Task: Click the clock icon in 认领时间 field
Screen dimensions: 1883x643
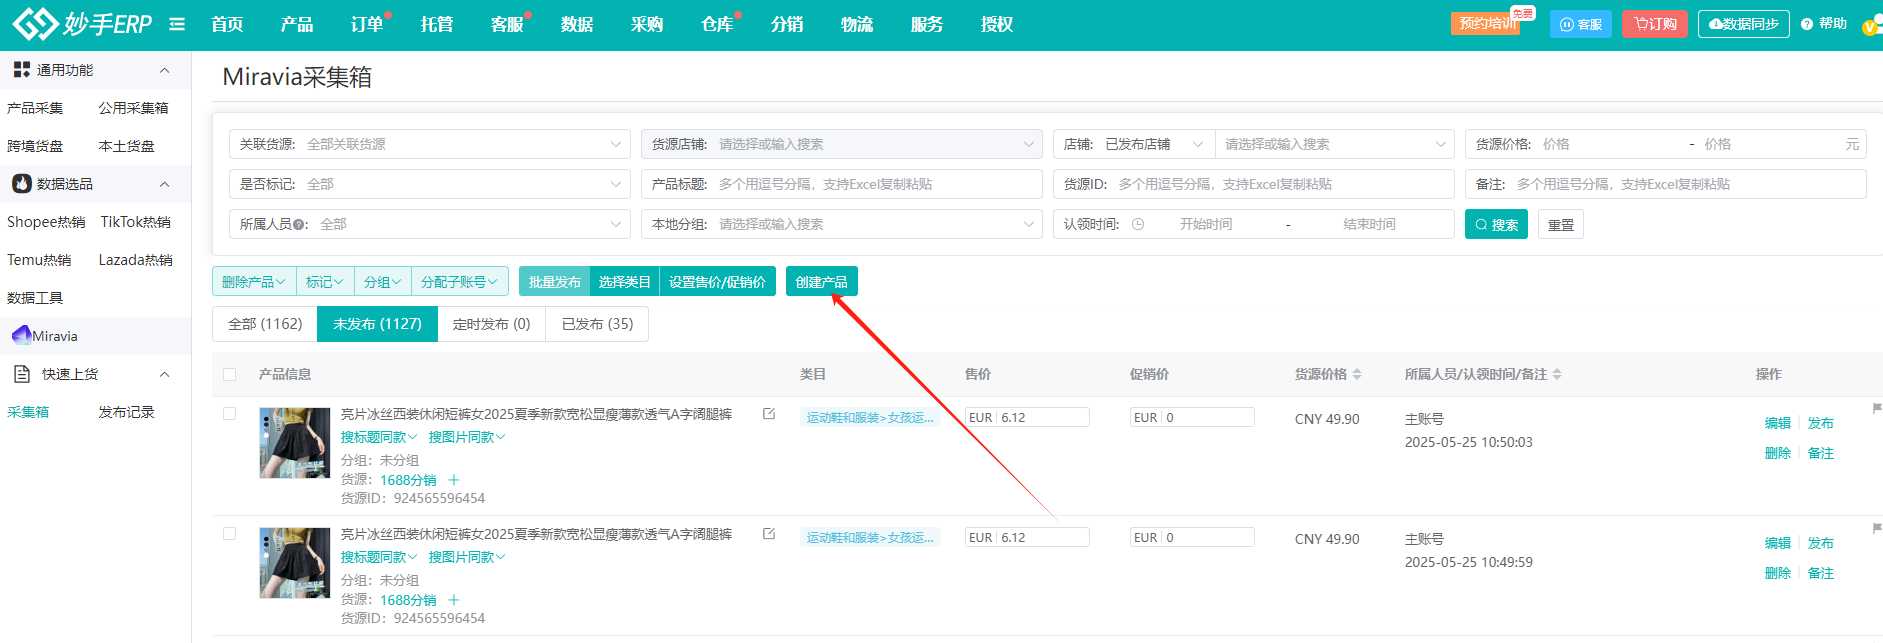Action: (x=1138, y=224)
